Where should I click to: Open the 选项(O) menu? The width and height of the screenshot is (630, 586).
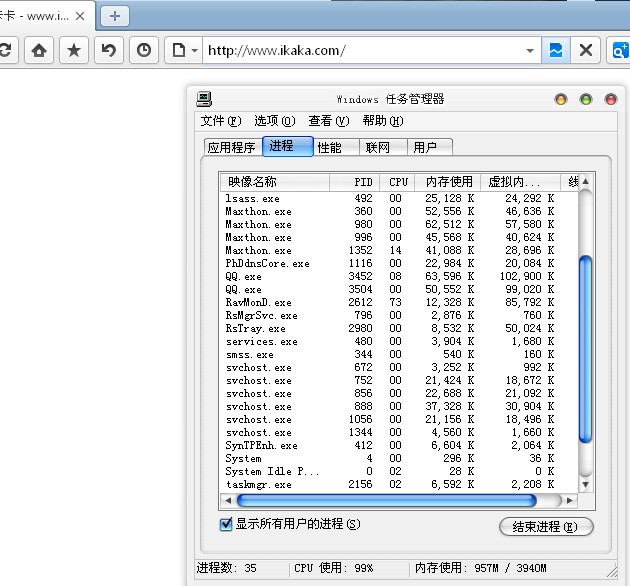click(275, 121)
